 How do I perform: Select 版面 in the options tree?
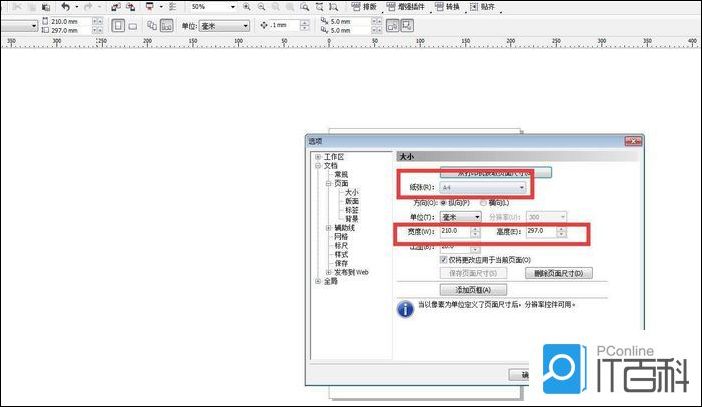[x=351, y=201]
